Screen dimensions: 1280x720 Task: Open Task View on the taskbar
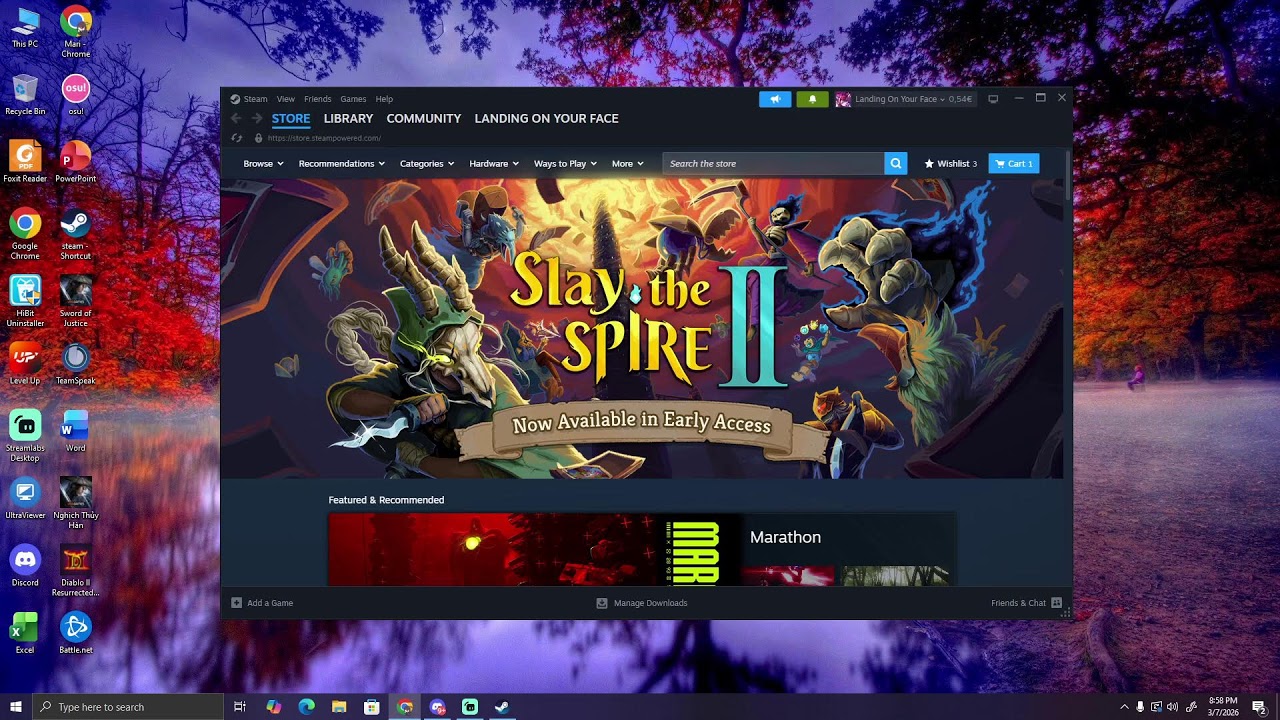click(240, 707)
